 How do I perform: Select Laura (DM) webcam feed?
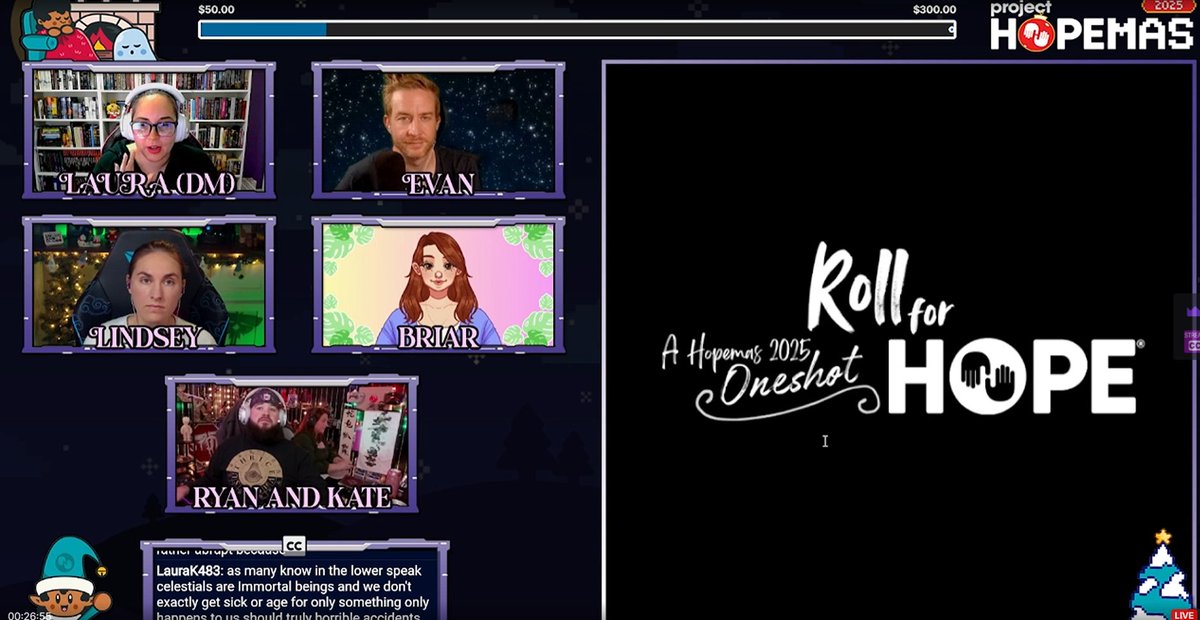coord(149,130)
